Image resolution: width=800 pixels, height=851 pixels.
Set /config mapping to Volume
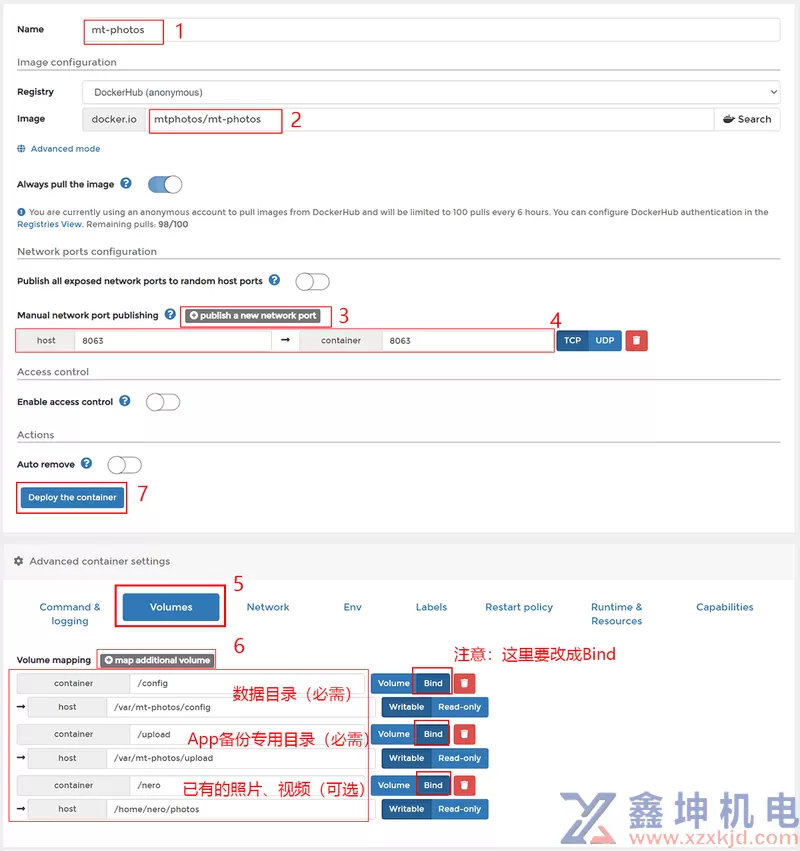pyautogui.click(x=393, y=683)
